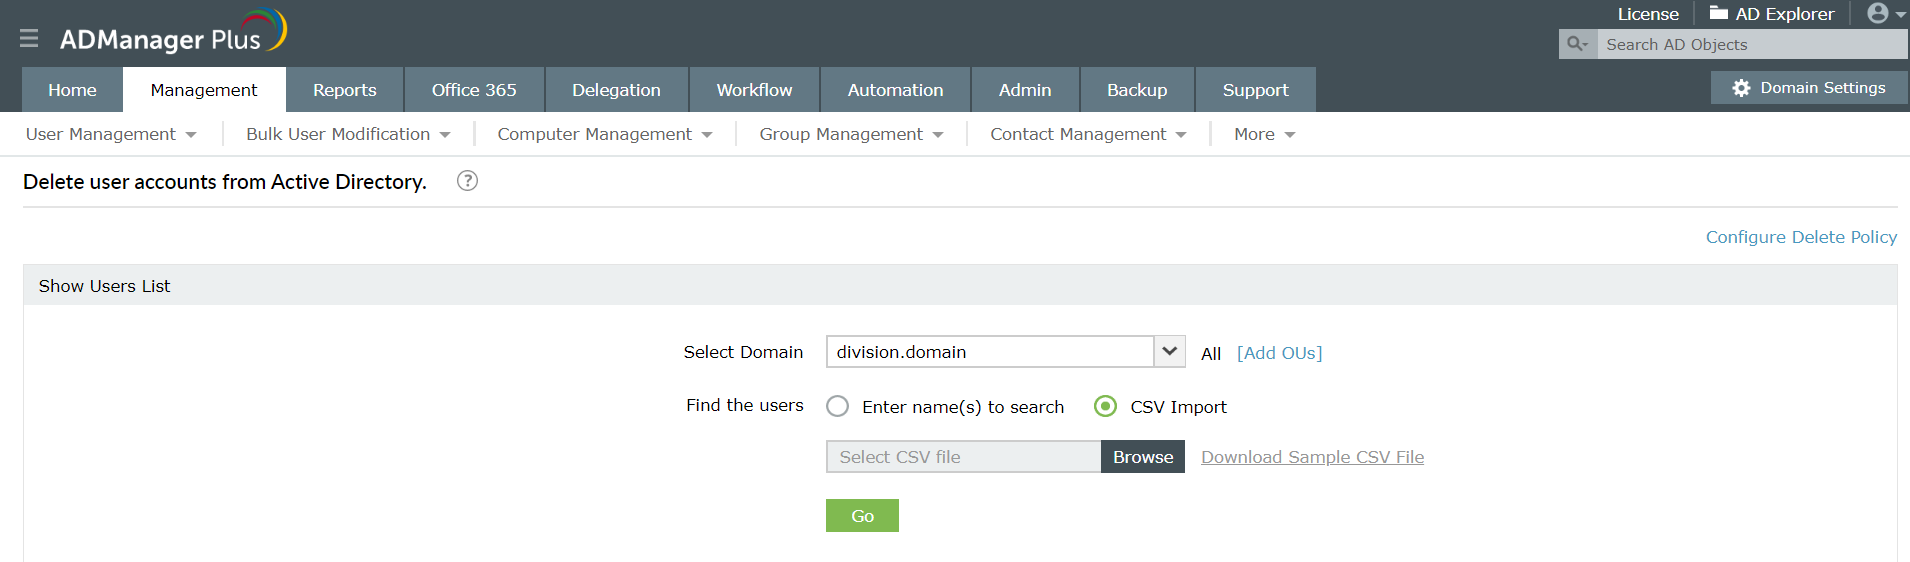Switch to the Reports tab
This screenshot has height=562, width=1910.
345,90
